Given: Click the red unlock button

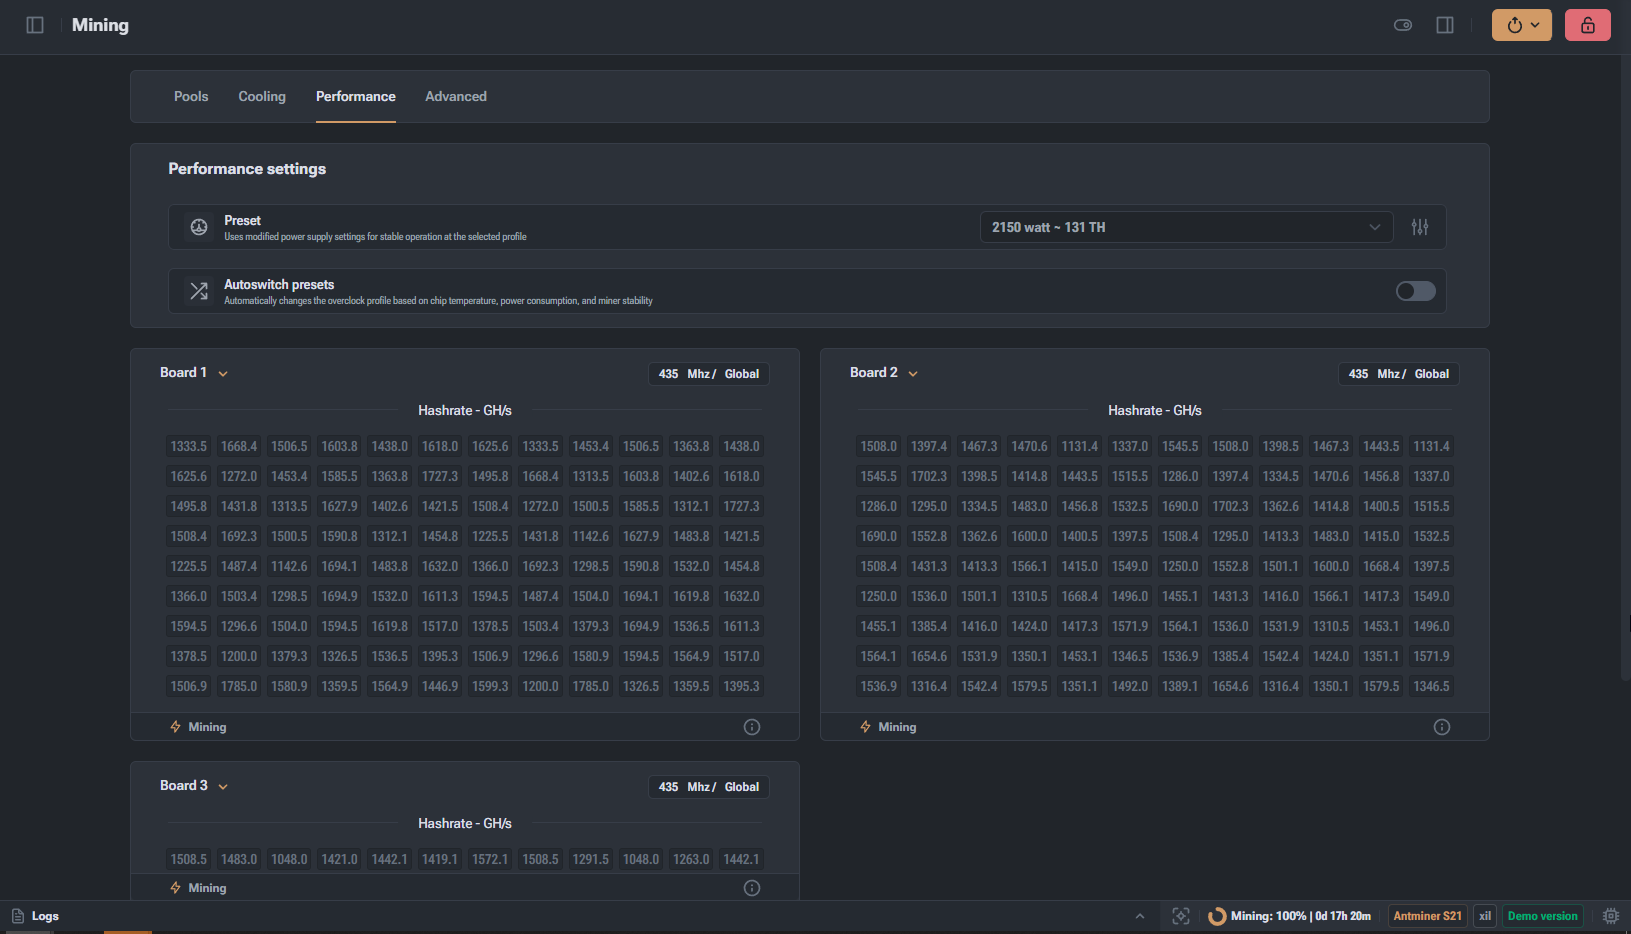Looking at the screenshot, I should click(1588, 25).
